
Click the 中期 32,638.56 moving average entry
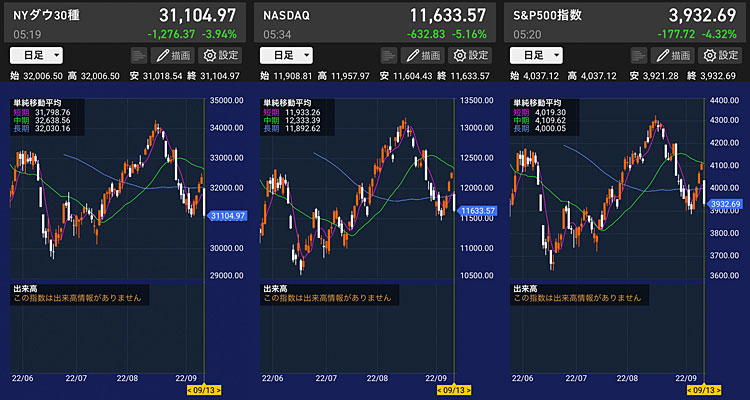point(44,120)
